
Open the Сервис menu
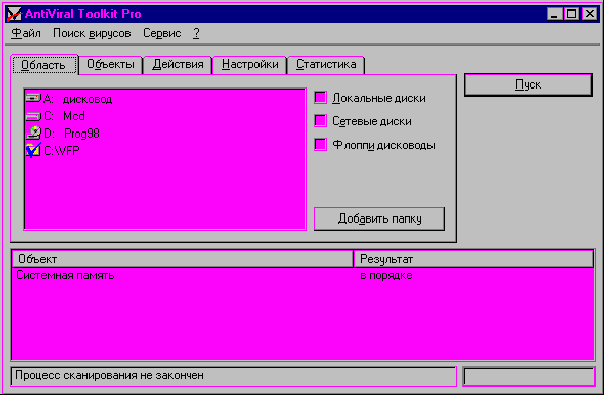pos(162,34)
